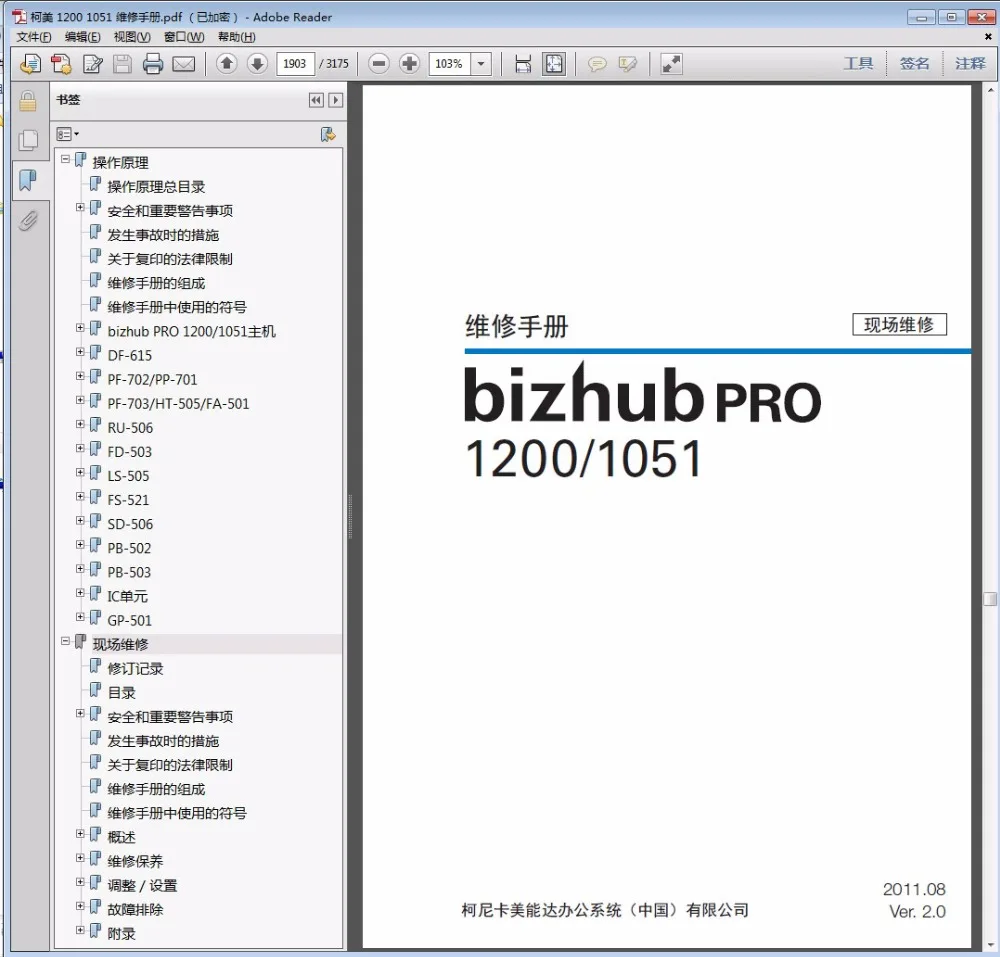The image size is (1000, 957).
Task: Select the PB-503 bookmark
Action: click(x=129, y=573)
